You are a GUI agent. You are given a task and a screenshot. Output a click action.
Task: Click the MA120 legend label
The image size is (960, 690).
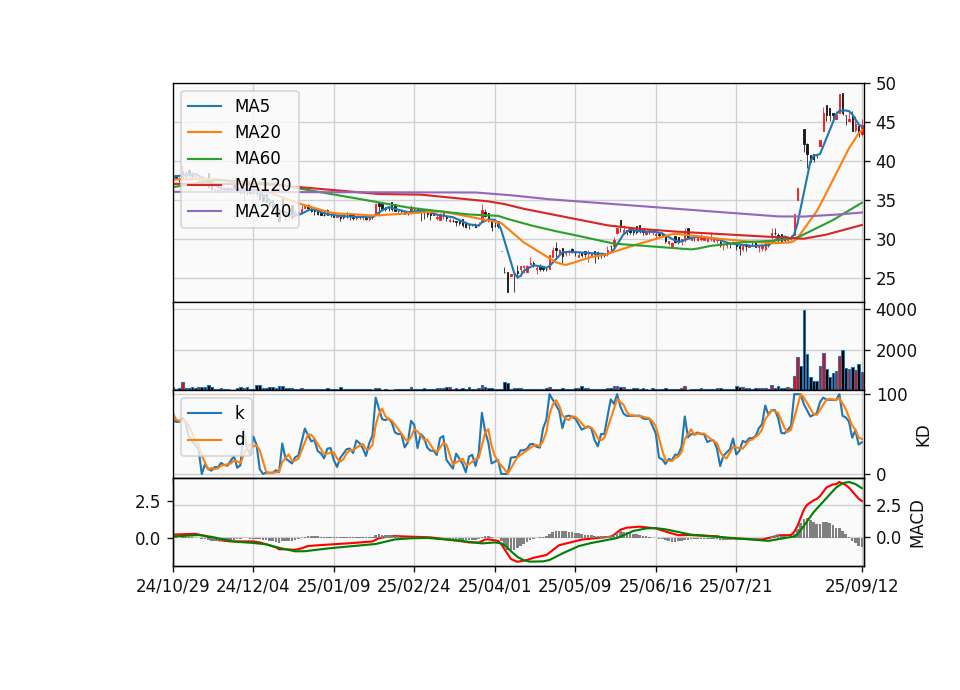[263, 185]
